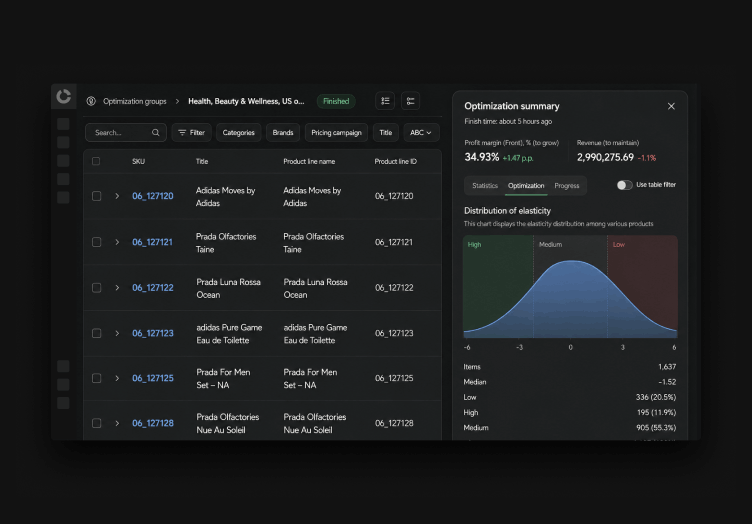This screenshot has height=524, width=752.
Task: Close the Optimization summary panel
Action: click(x=671, y=106)
